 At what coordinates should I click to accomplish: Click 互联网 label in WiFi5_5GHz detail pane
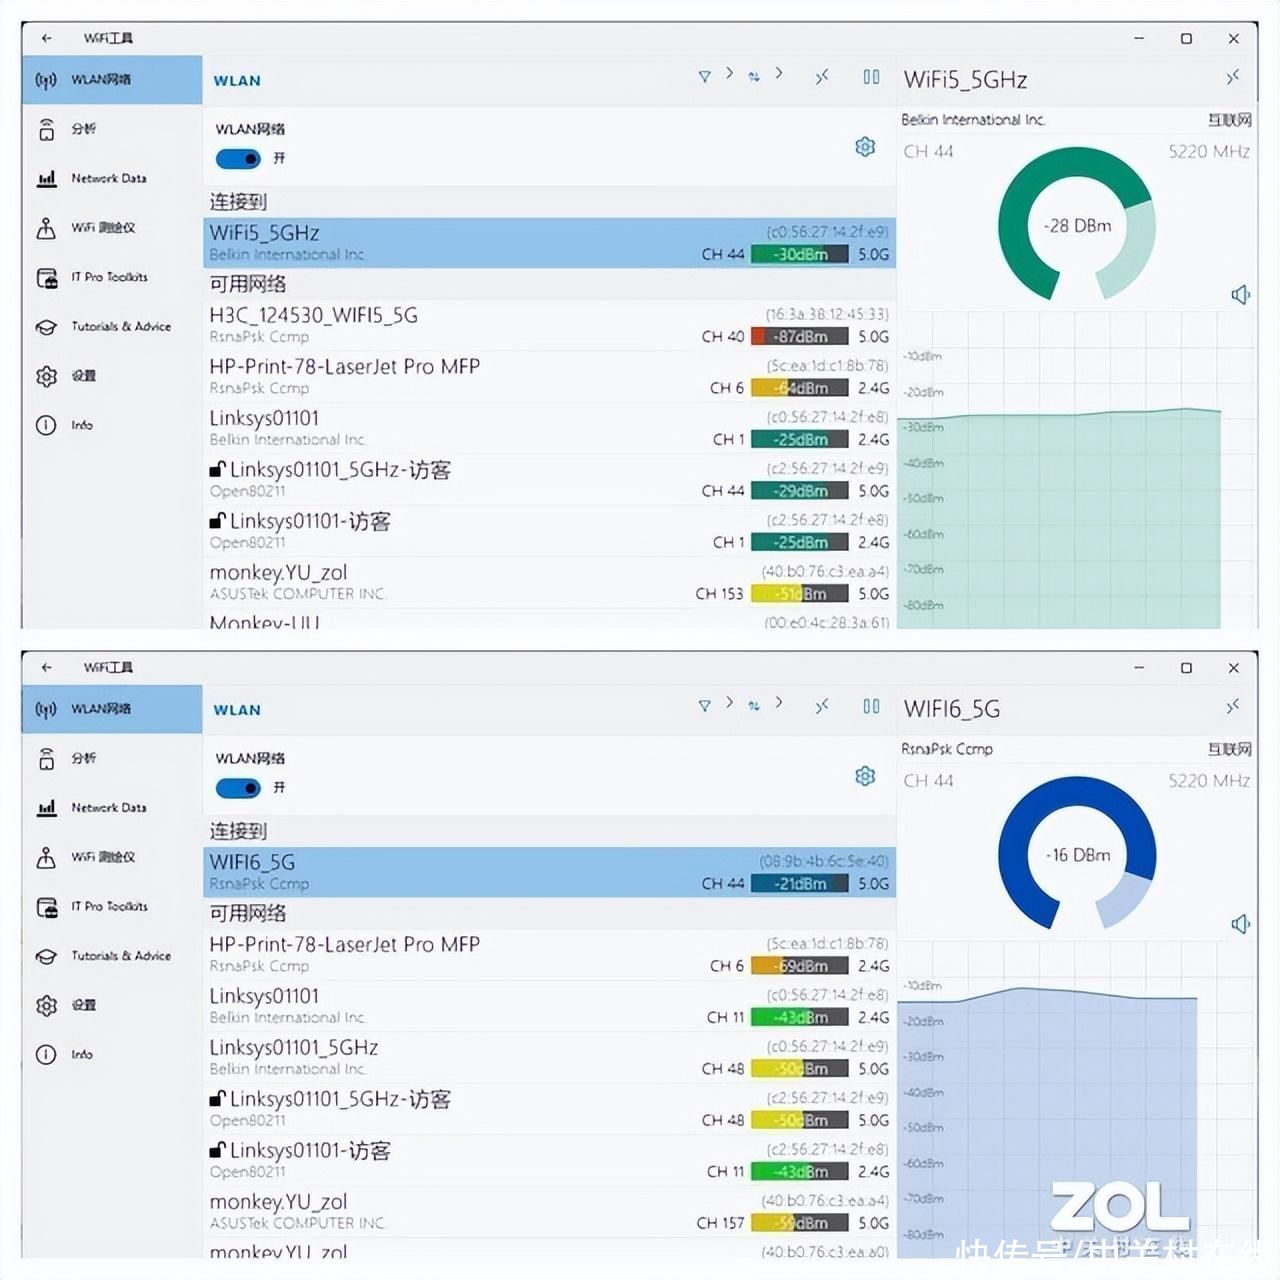click(1229, 120)
